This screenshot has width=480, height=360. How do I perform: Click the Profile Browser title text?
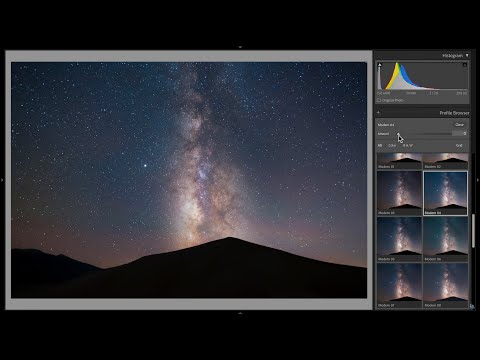tap(454, 113)
